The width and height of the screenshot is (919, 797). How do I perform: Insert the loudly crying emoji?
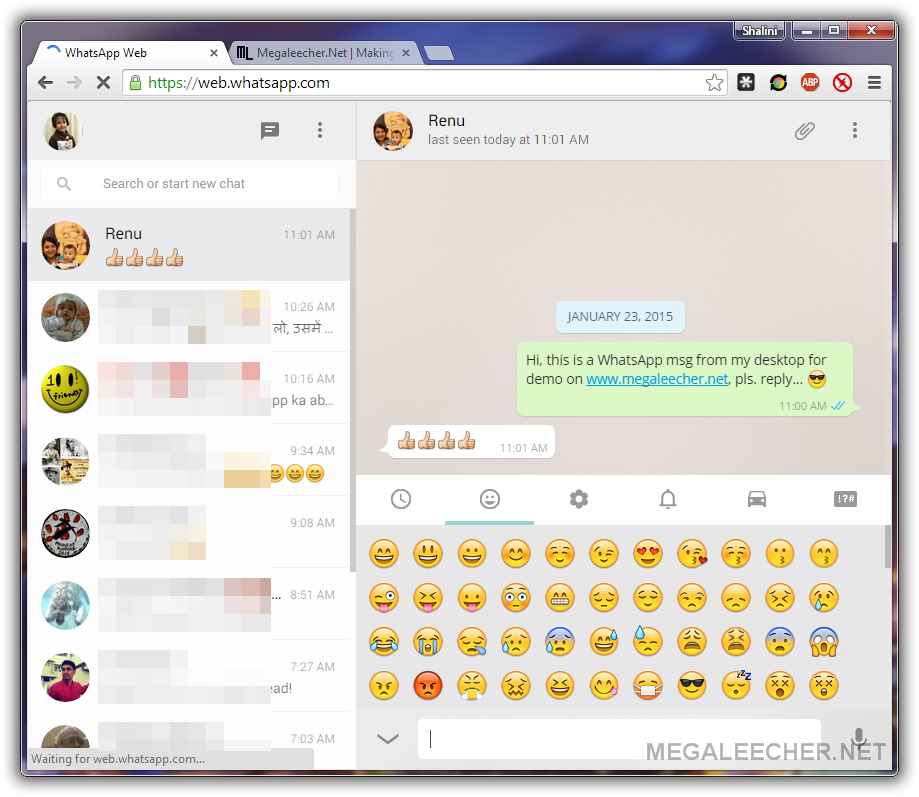coord(428,642)
